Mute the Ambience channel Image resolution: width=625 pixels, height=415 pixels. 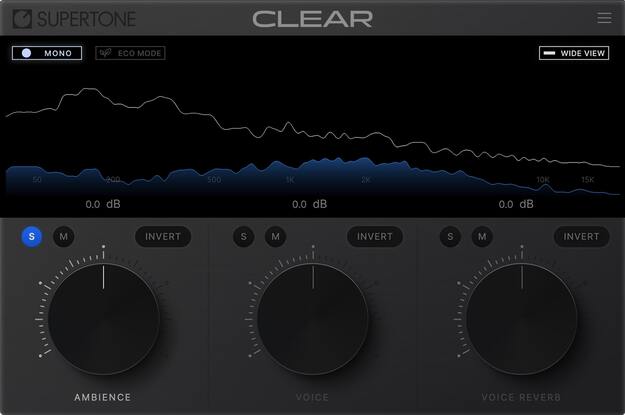[x=63, y=236]
